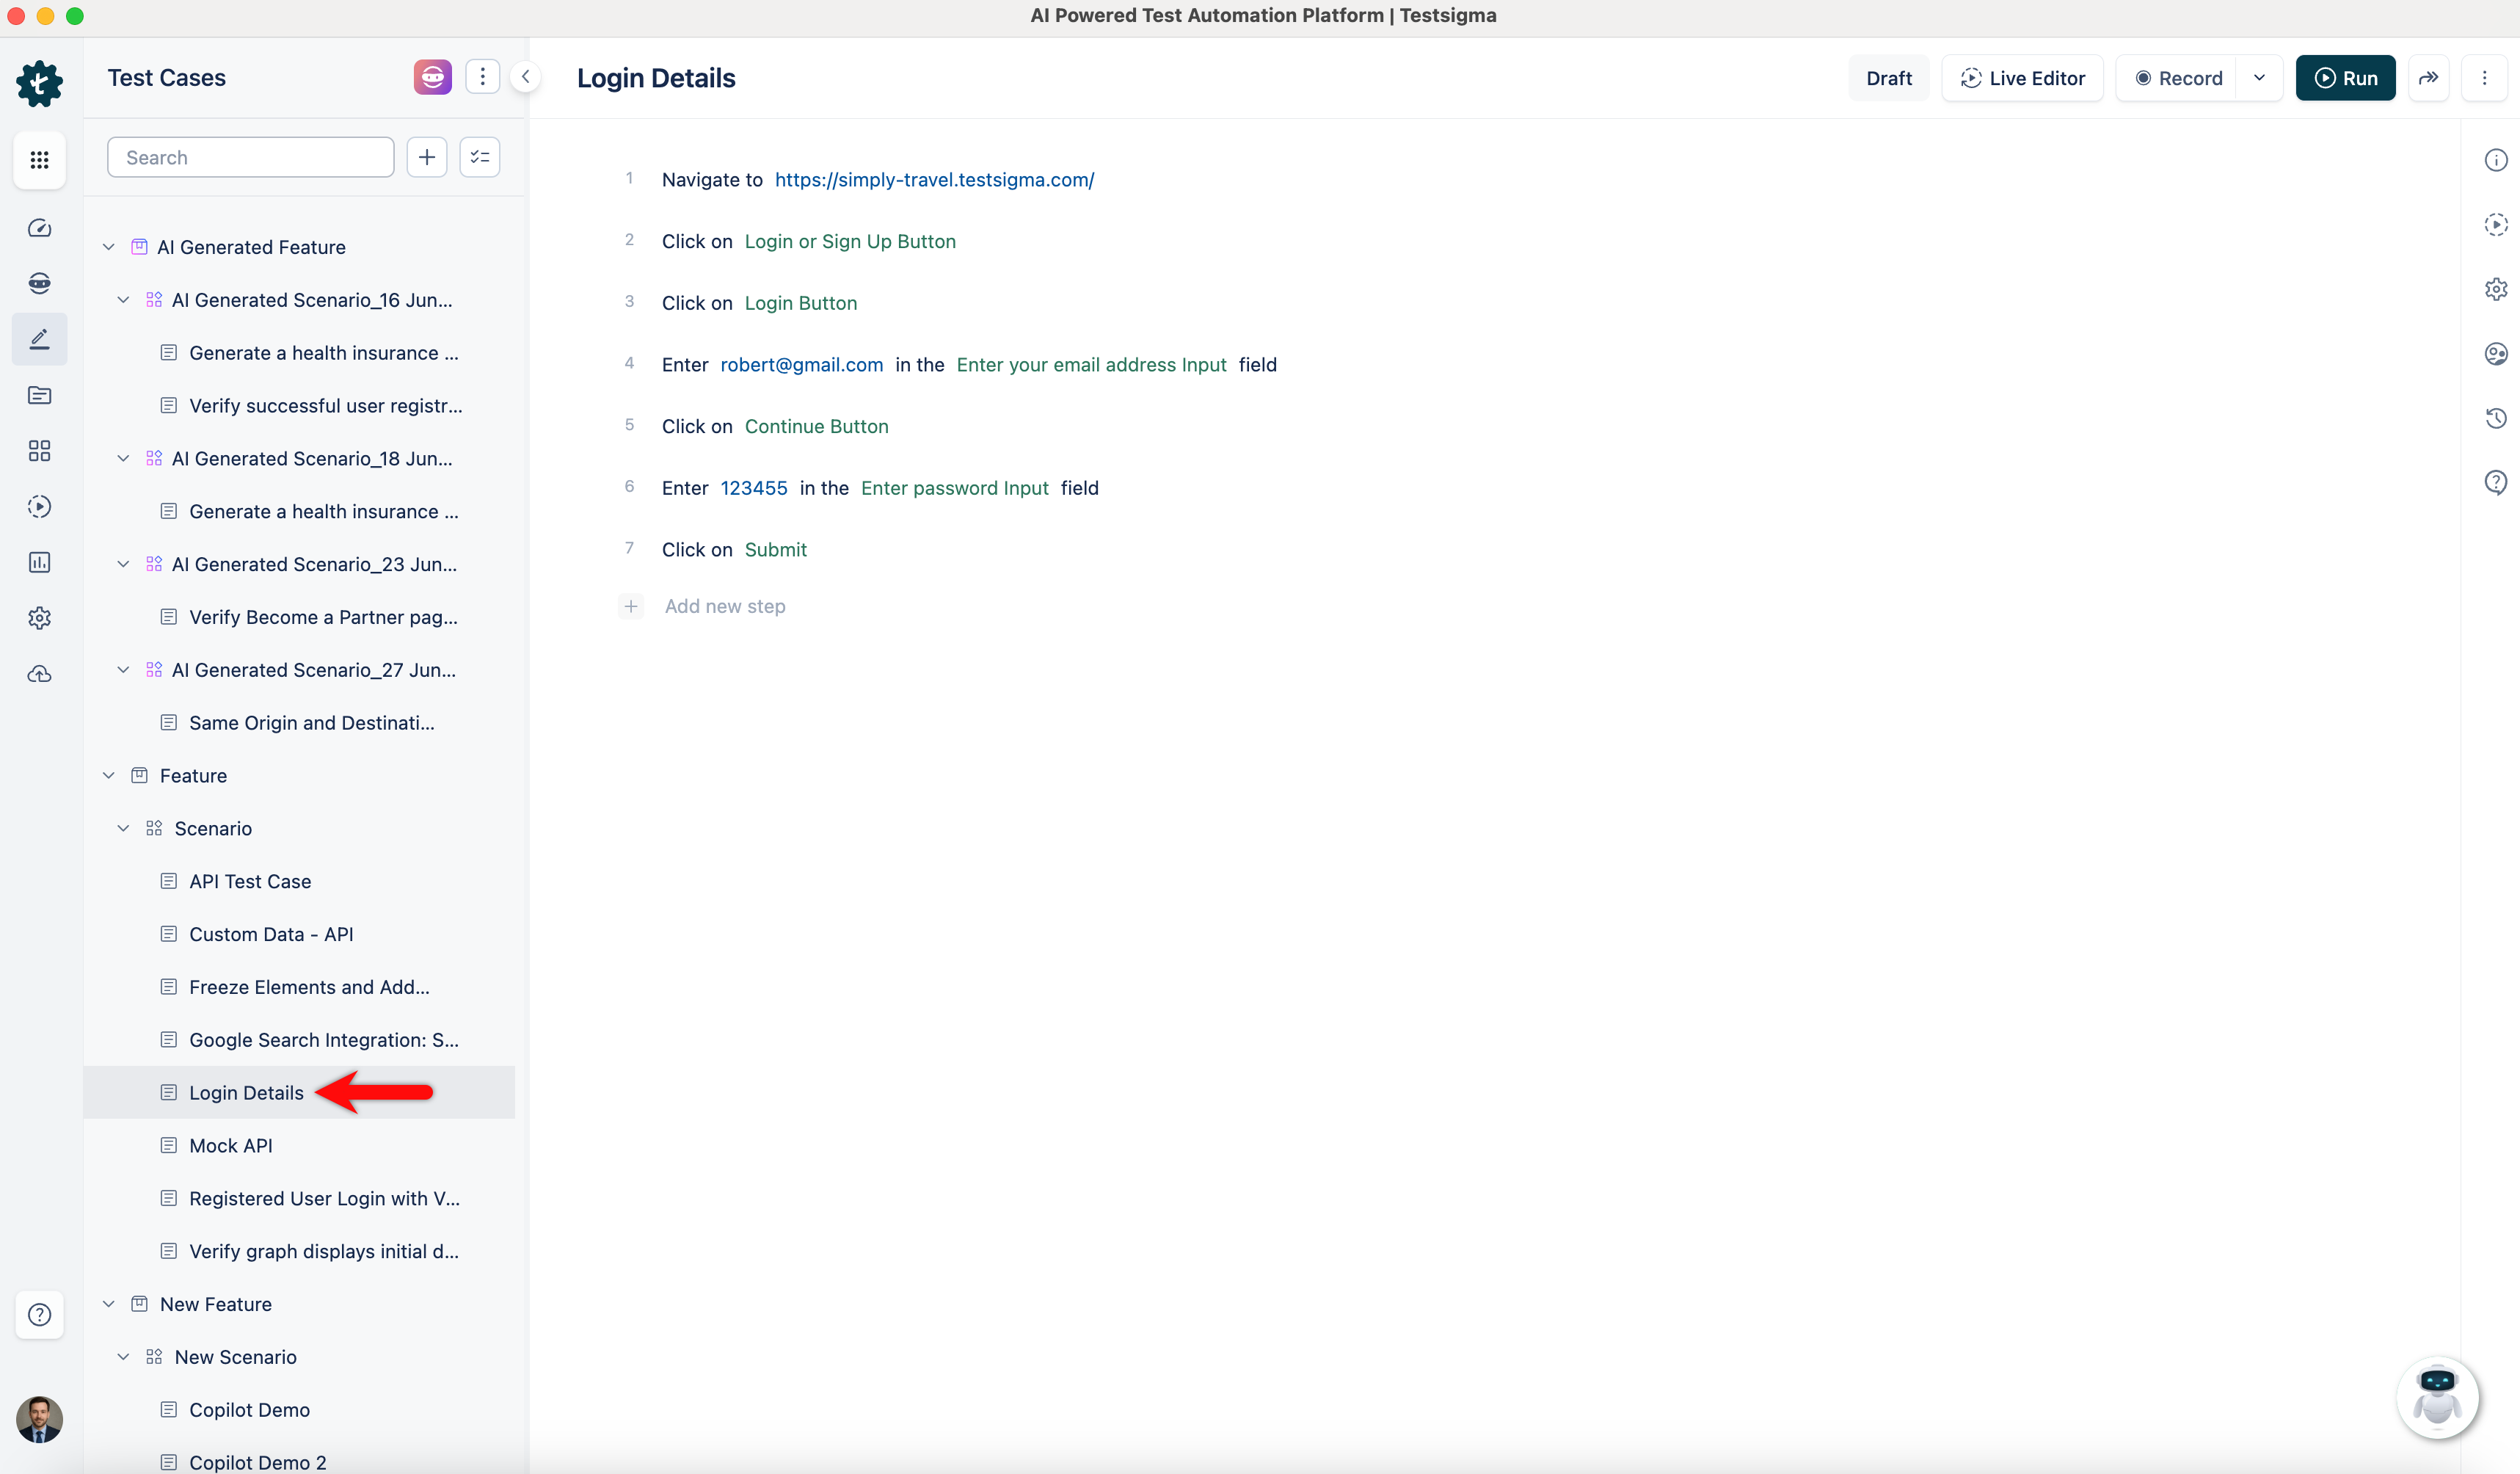
Task: Open the Elements grid icon in sidebar
Action: point(39,450)
